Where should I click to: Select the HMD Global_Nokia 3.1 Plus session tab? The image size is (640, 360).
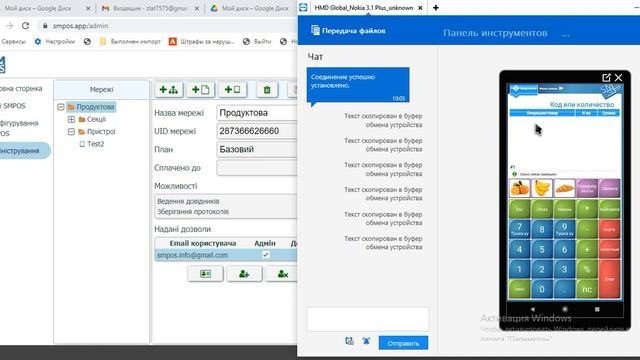click(x=364, y=8)
